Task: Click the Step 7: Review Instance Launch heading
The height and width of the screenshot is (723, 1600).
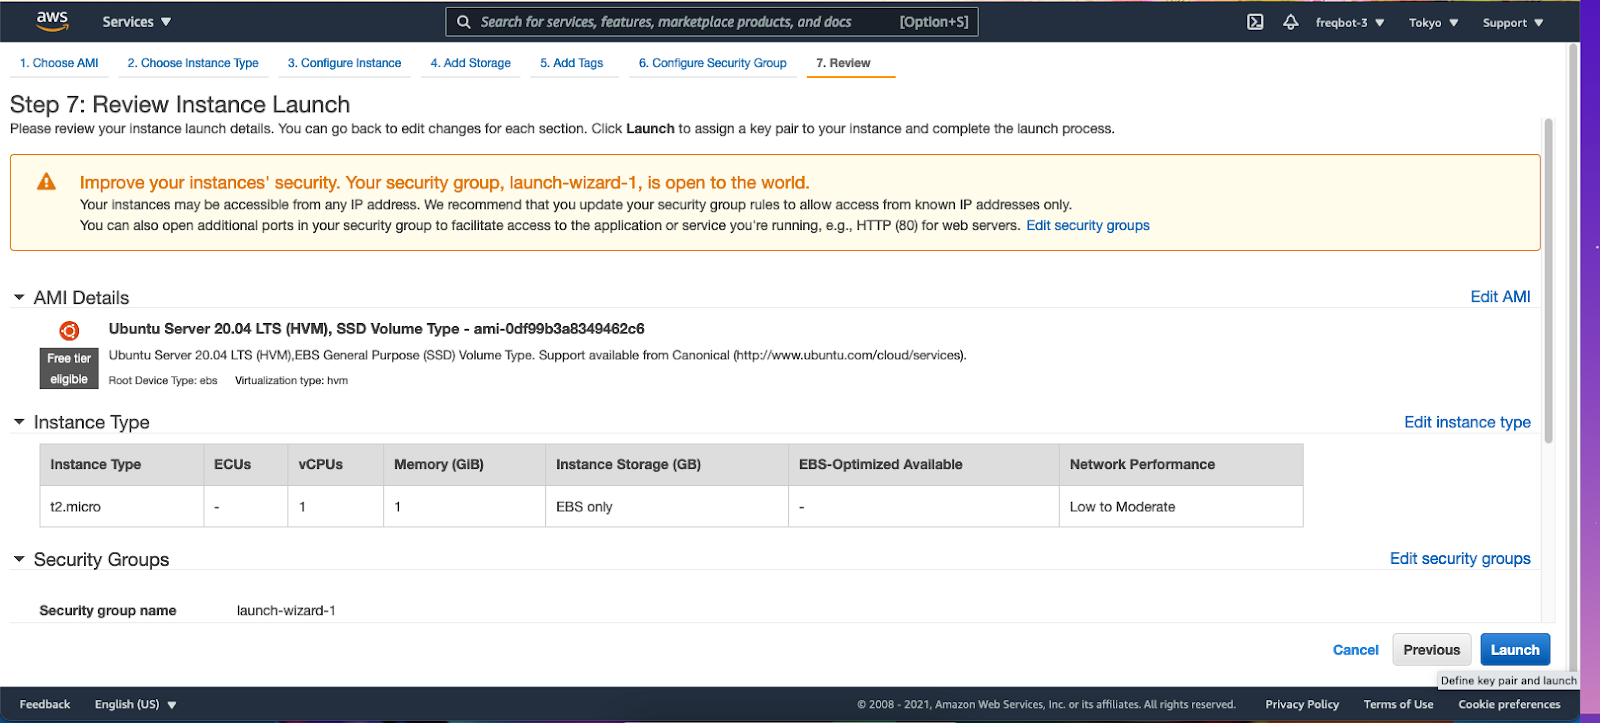Action: tap(180, 105)
